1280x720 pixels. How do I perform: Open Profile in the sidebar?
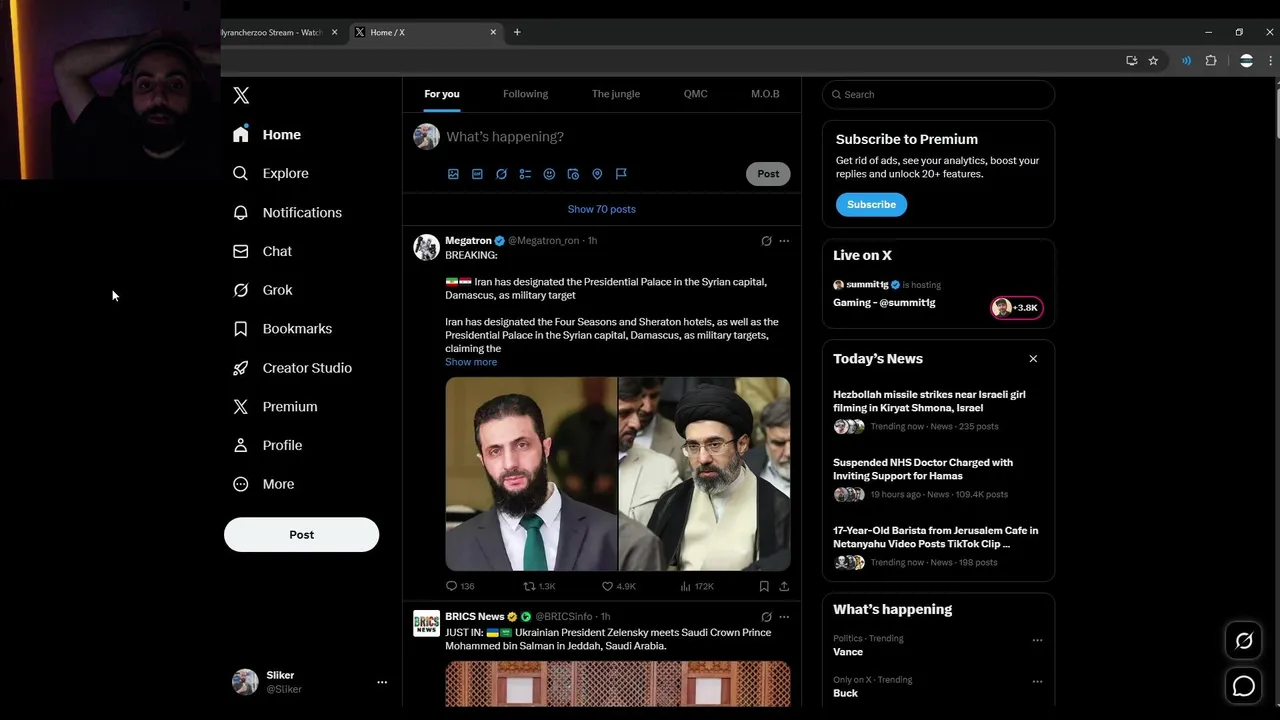tap(268, 445)
